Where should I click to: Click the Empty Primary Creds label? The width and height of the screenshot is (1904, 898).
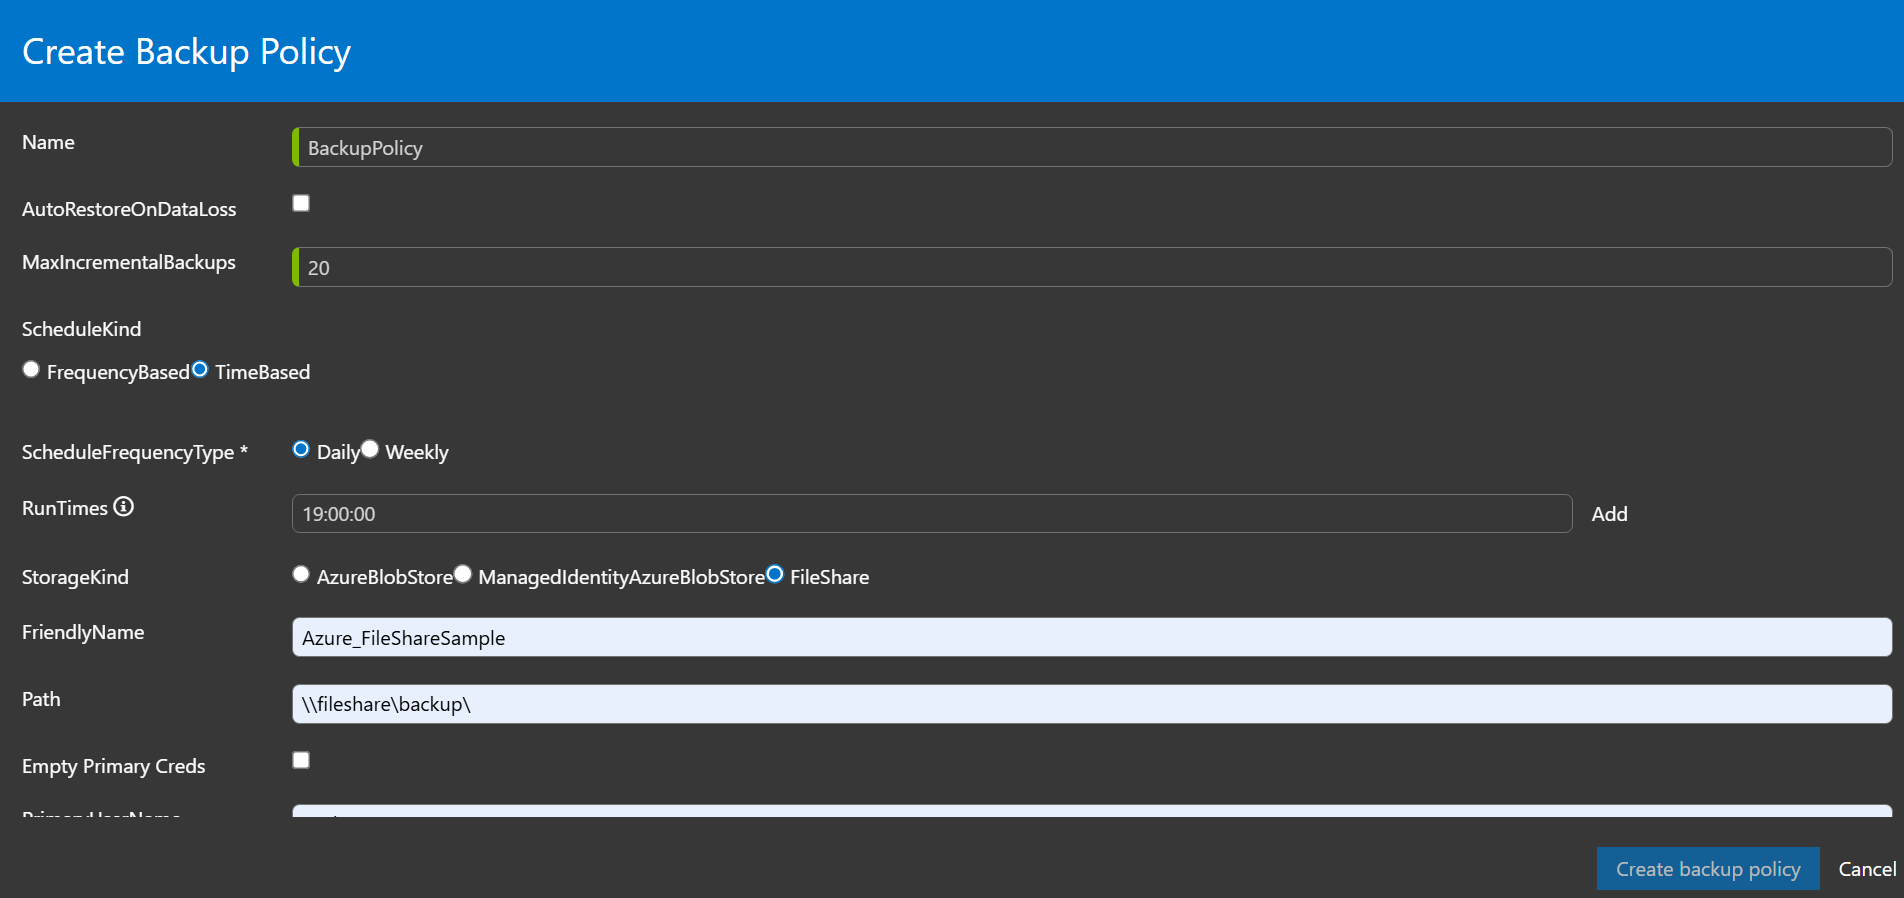[113, 766]
